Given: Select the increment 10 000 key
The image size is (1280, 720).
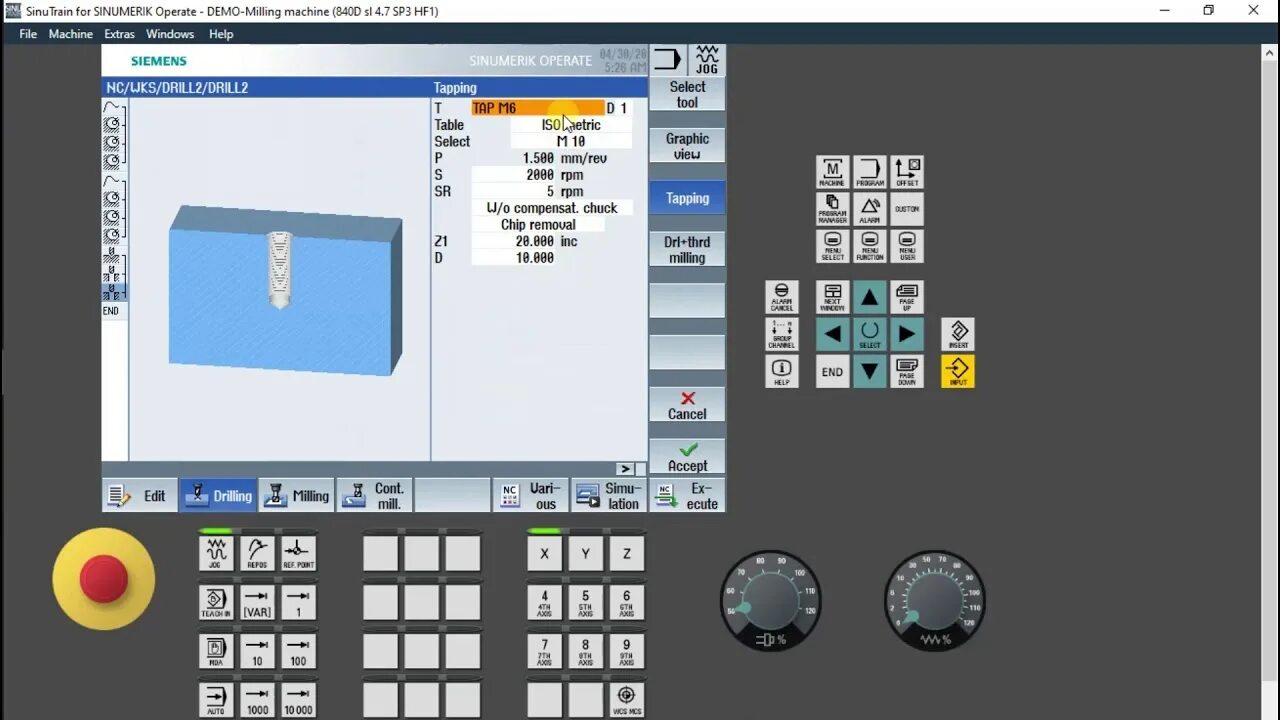Looking at the screenshot, I should tap(298, 699).
